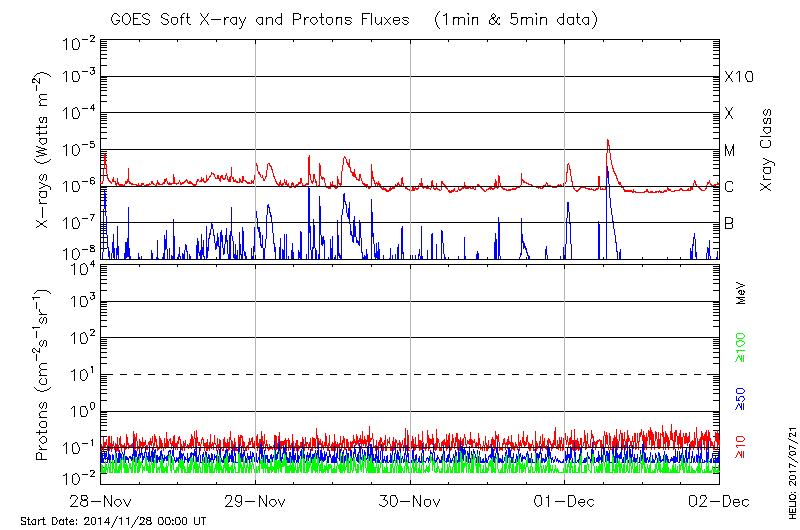The height and width of the screenshot is (530, 800).
Task: Select the blue ≥50 MeV legend label
Action: [x=741, y=399]
